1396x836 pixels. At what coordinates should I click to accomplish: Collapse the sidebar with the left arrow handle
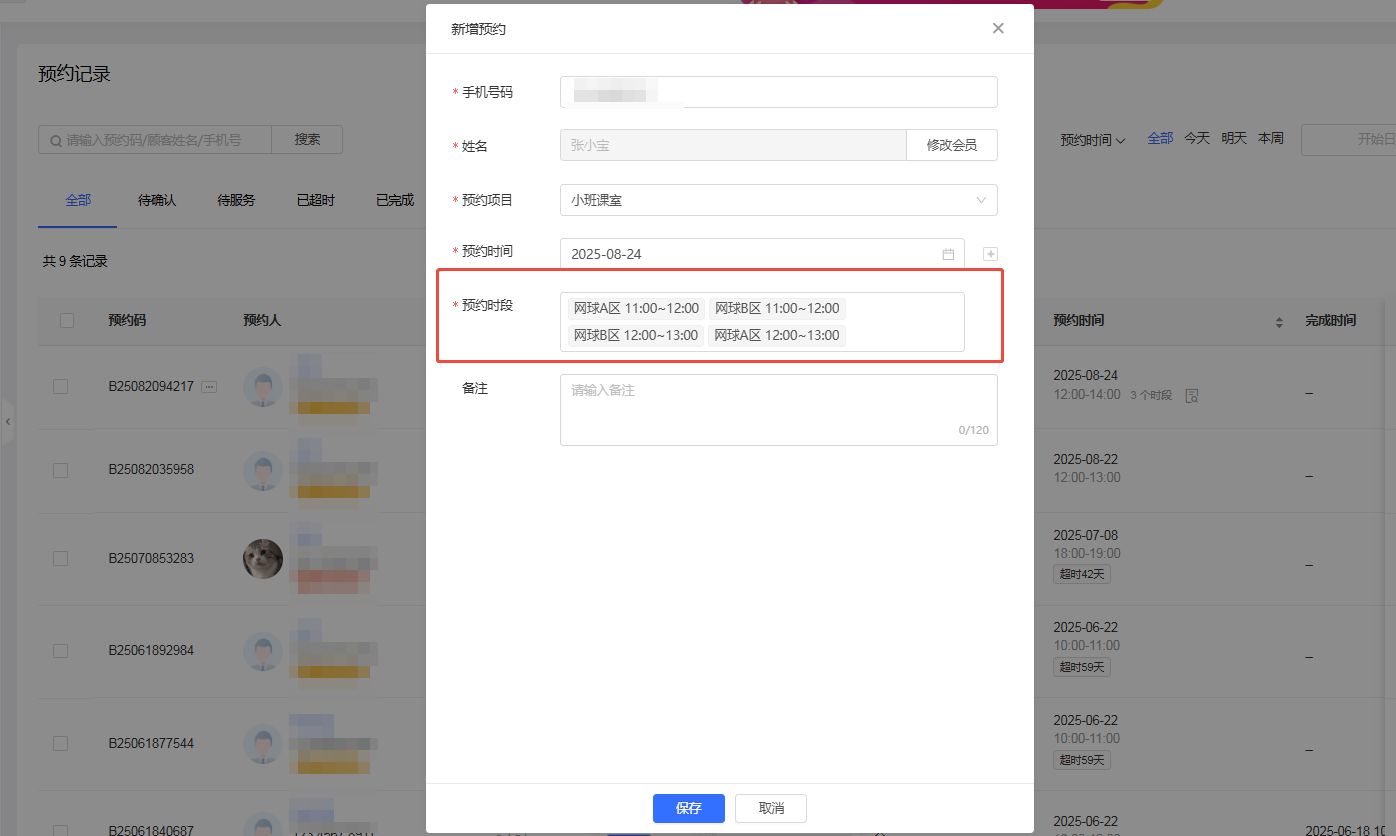point(8,422)
